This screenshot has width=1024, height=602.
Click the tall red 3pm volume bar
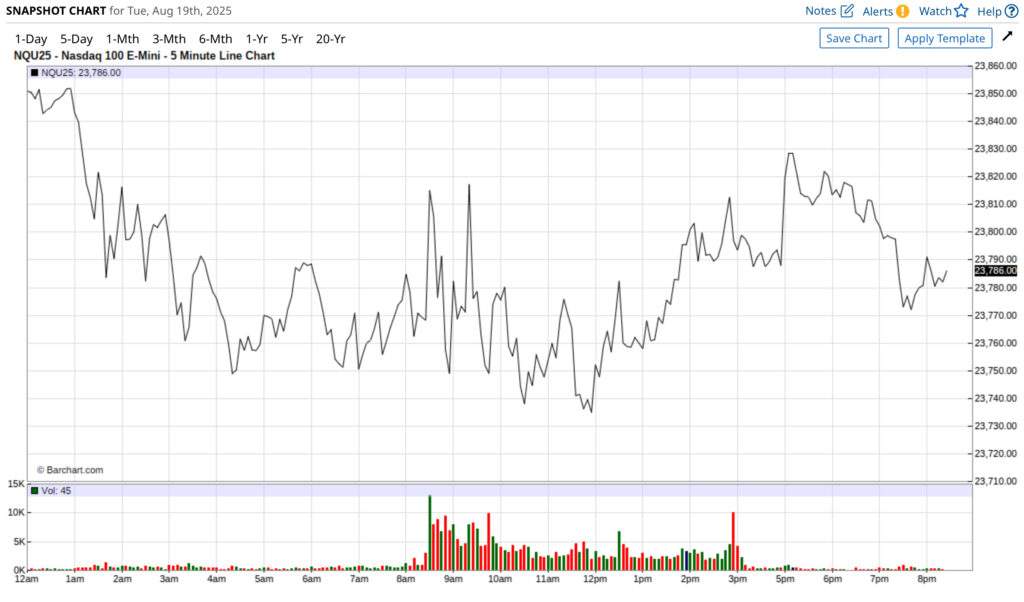coord(734,541)
